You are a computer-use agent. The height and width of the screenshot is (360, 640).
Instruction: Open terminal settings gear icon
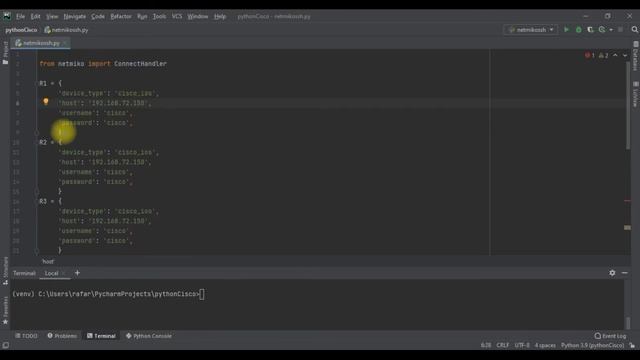(x=612, y=273)
